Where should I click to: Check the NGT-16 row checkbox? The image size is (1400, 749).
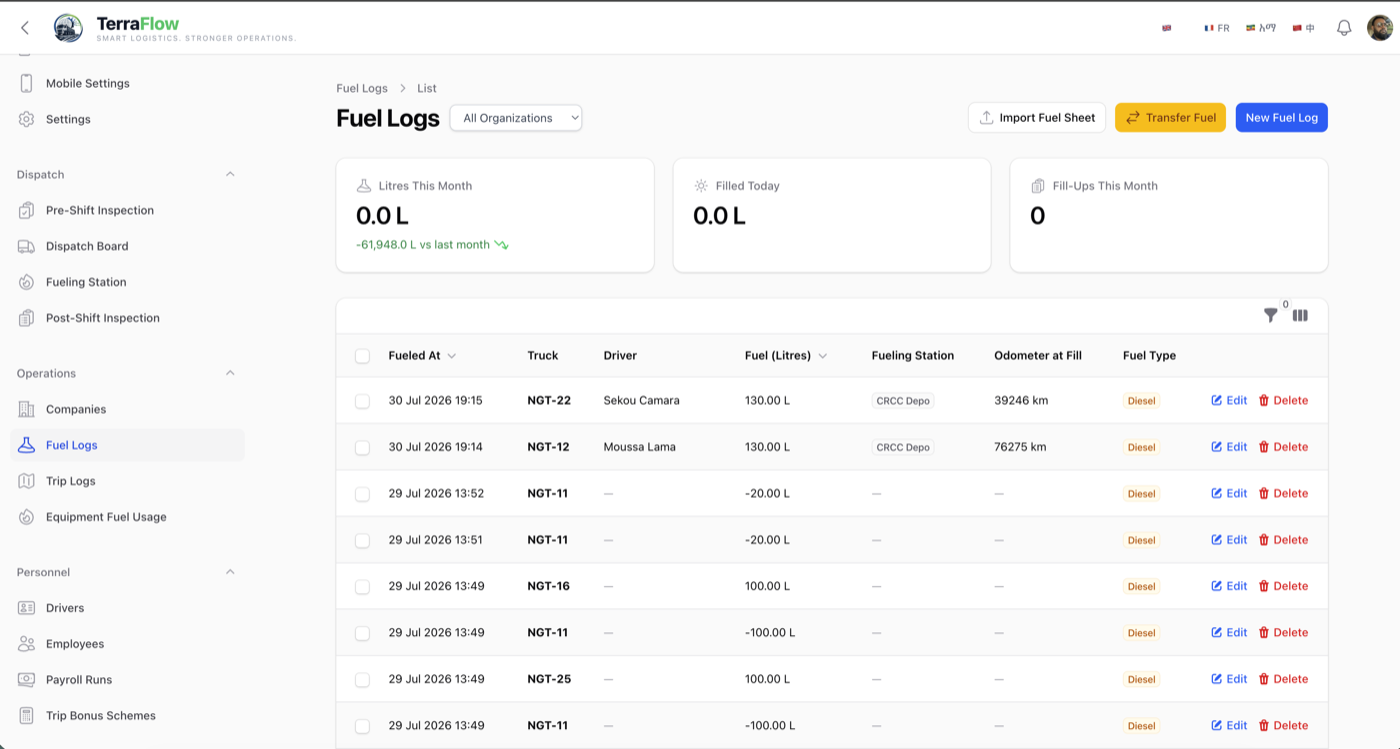pos(362,587)
